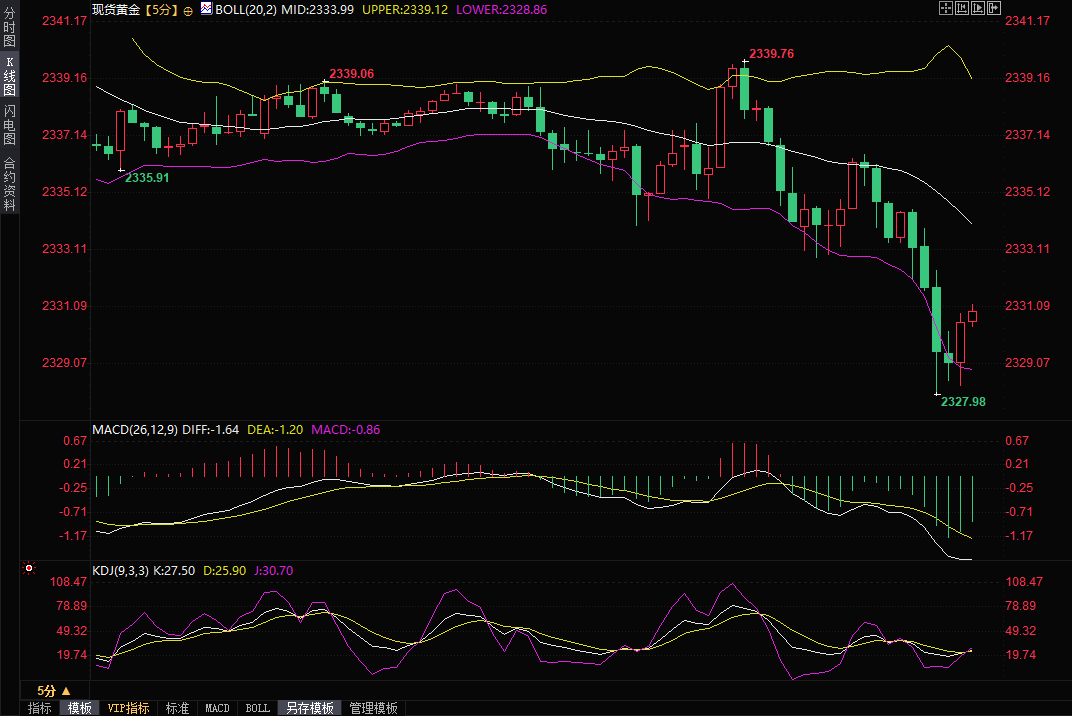Open the 闪电图 side tab
Image resolution: width=1072 pixels, height=716 pixels.
point(9,125)
